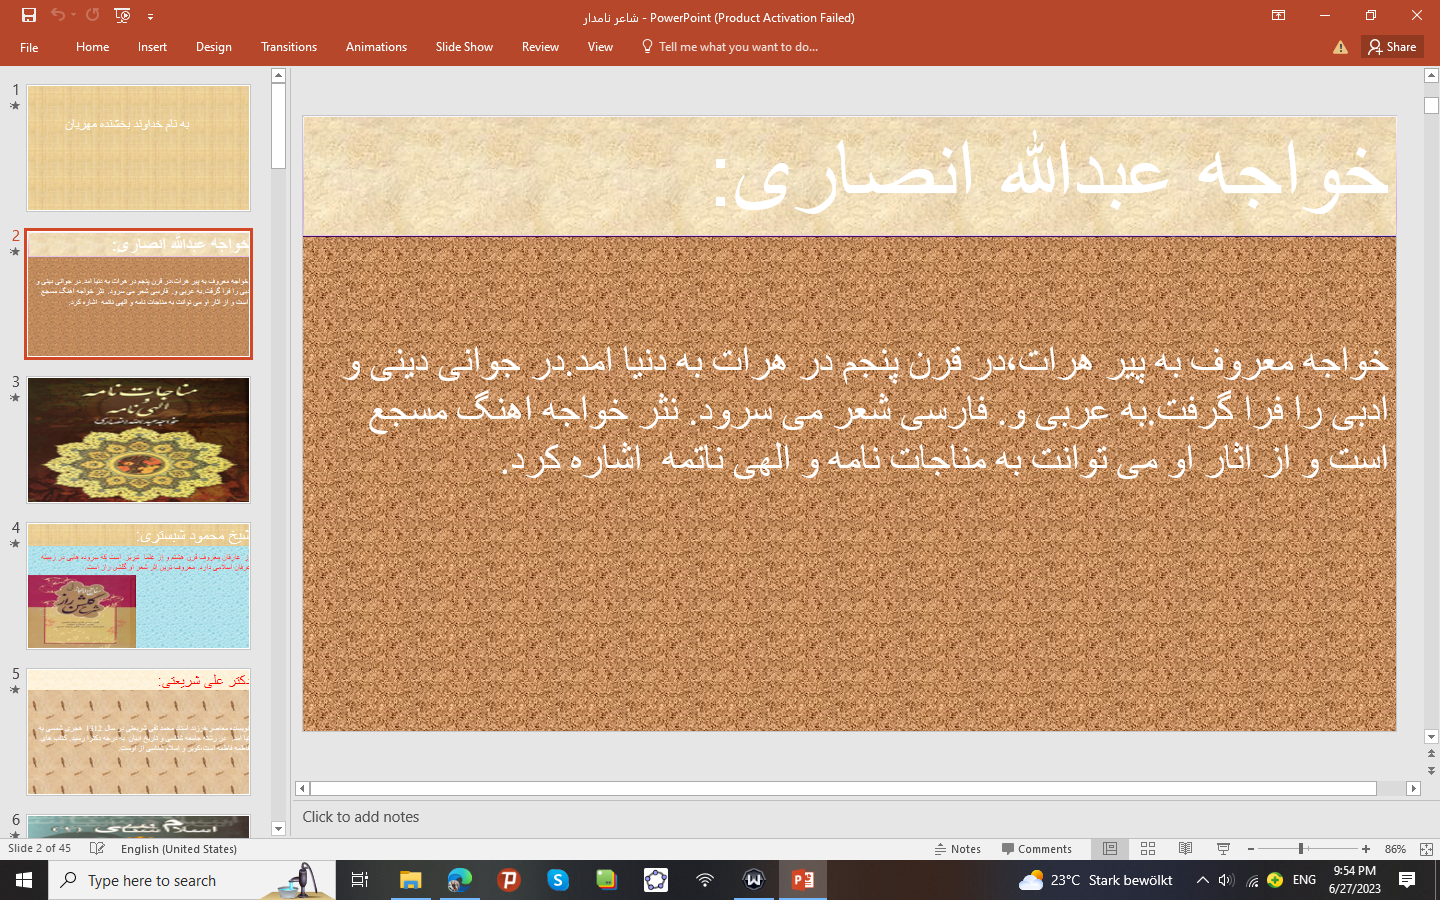Open Ribbon Display Options menu
The height and width of the screenshot is (900, 1440).
tap(1278, 15)
